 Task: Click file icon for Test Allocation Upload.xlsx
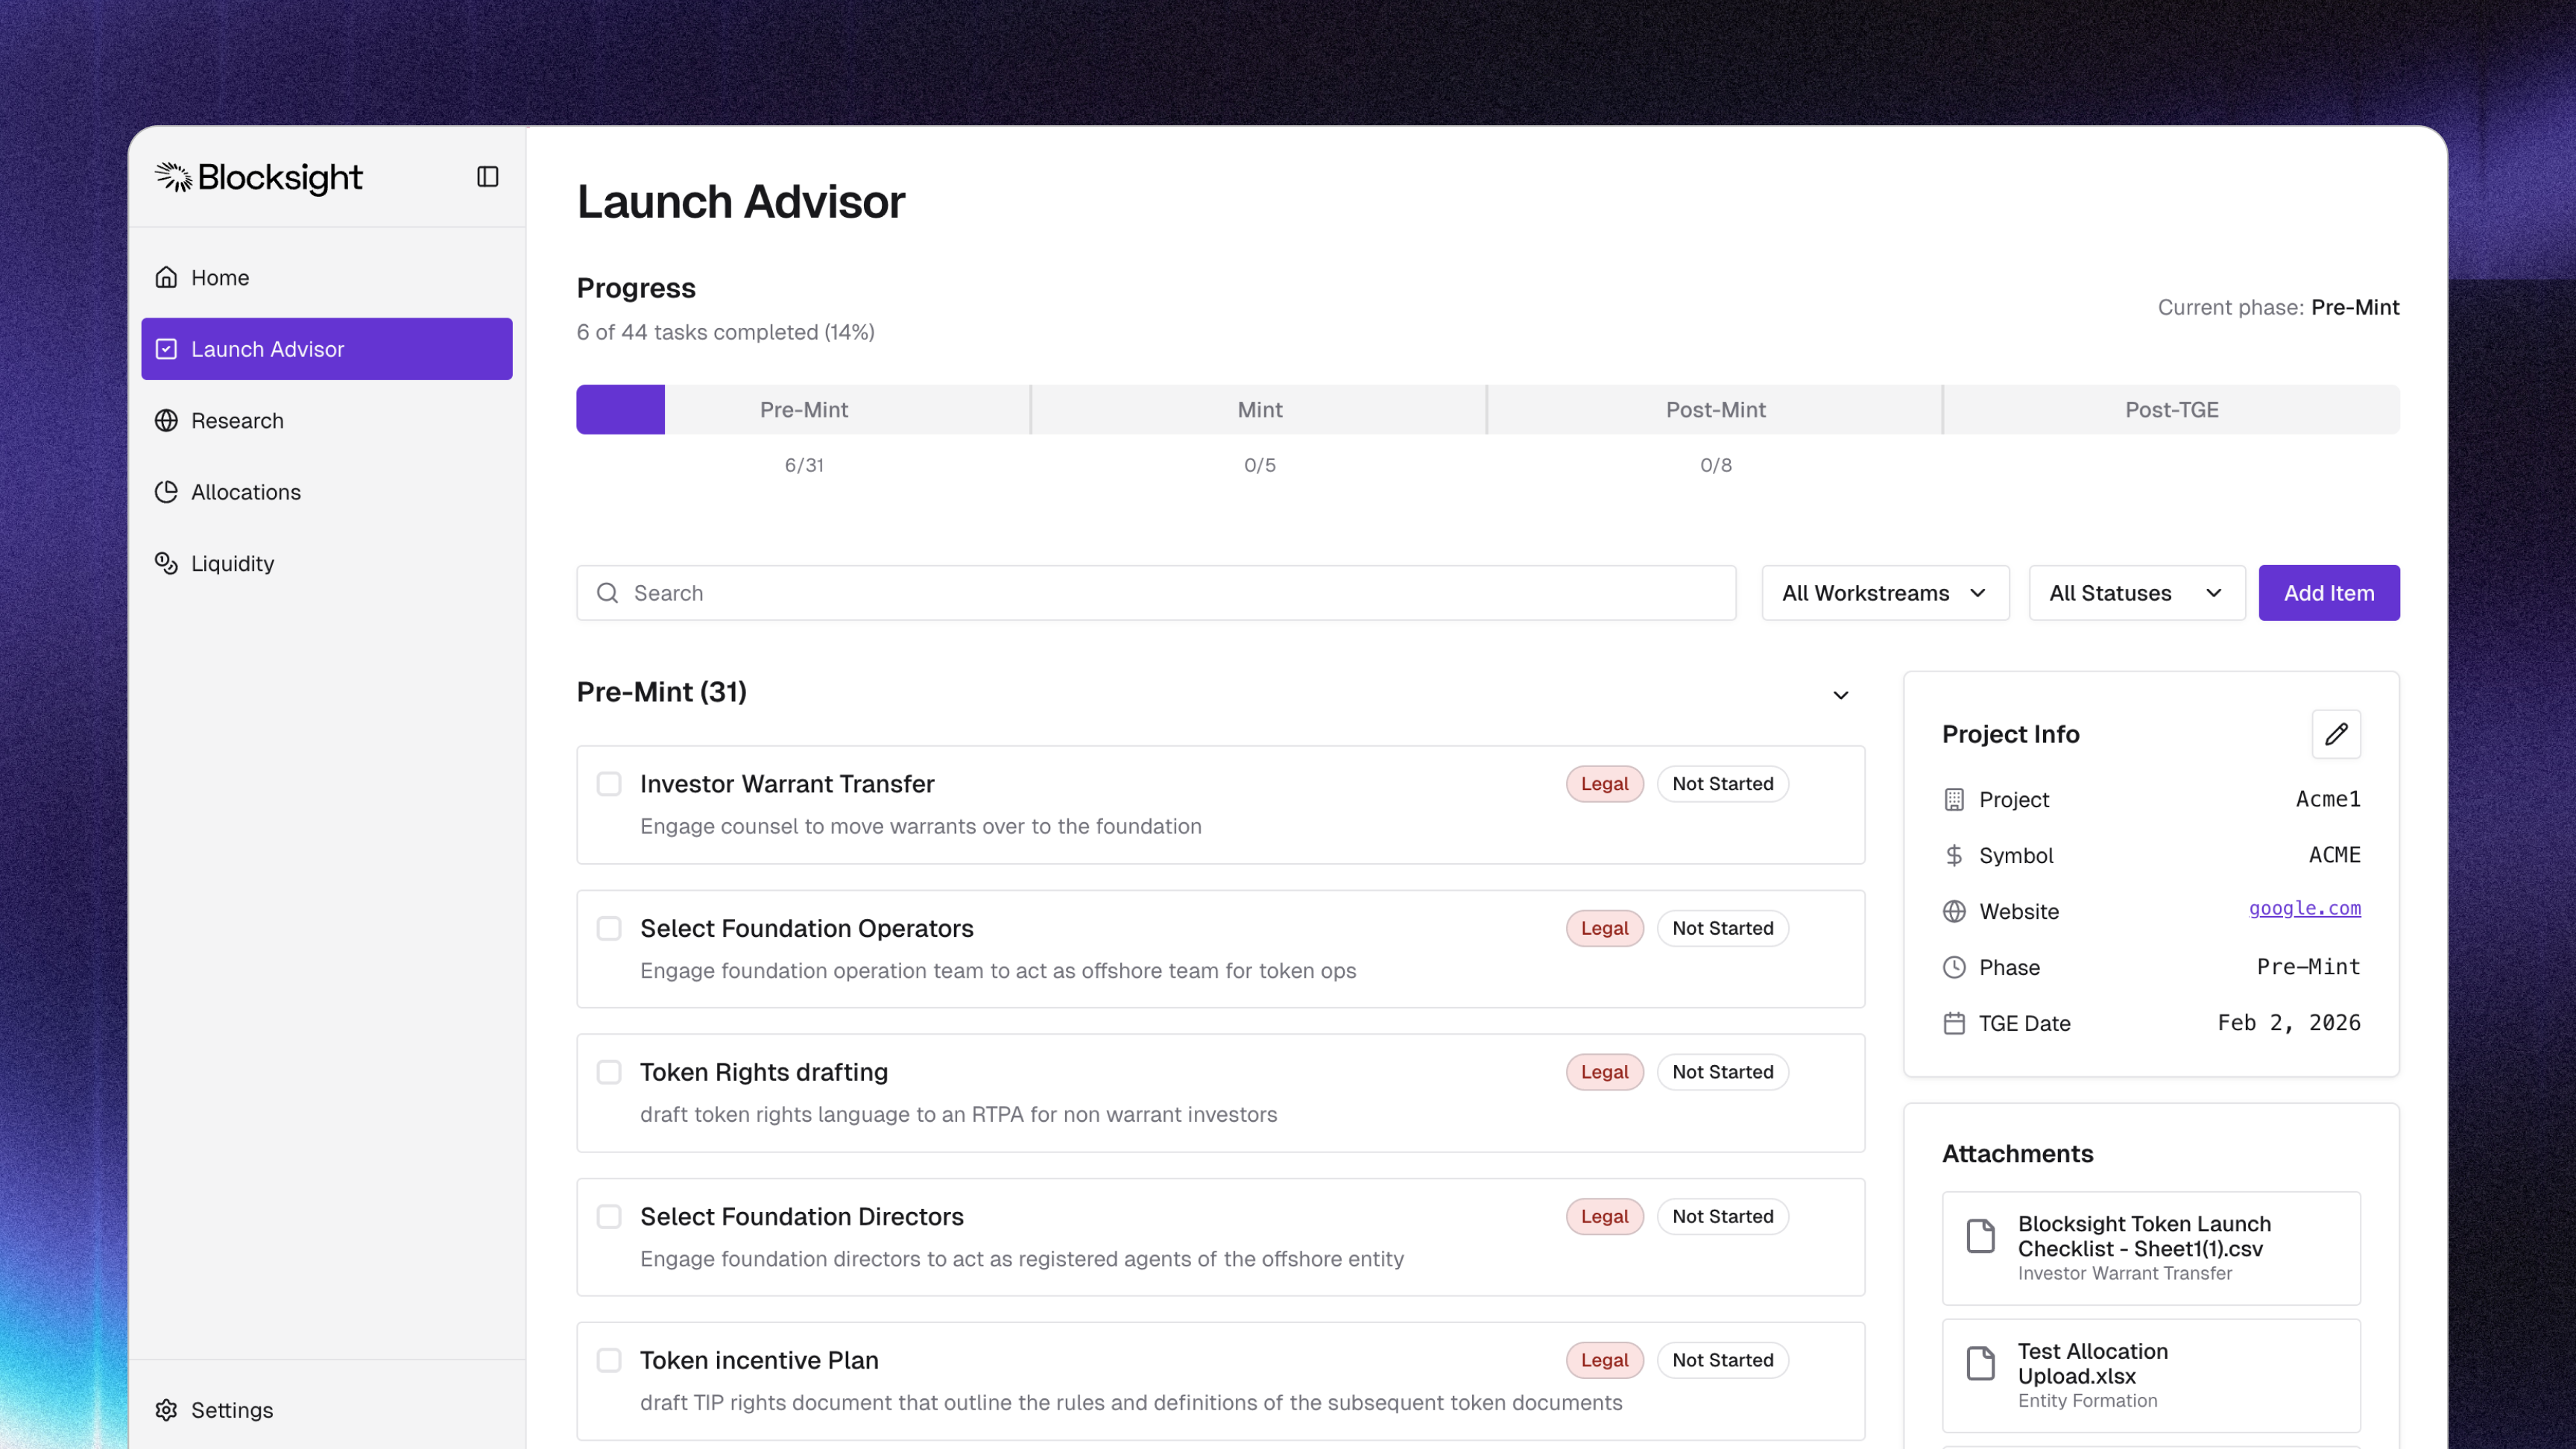point(1980,1363)
